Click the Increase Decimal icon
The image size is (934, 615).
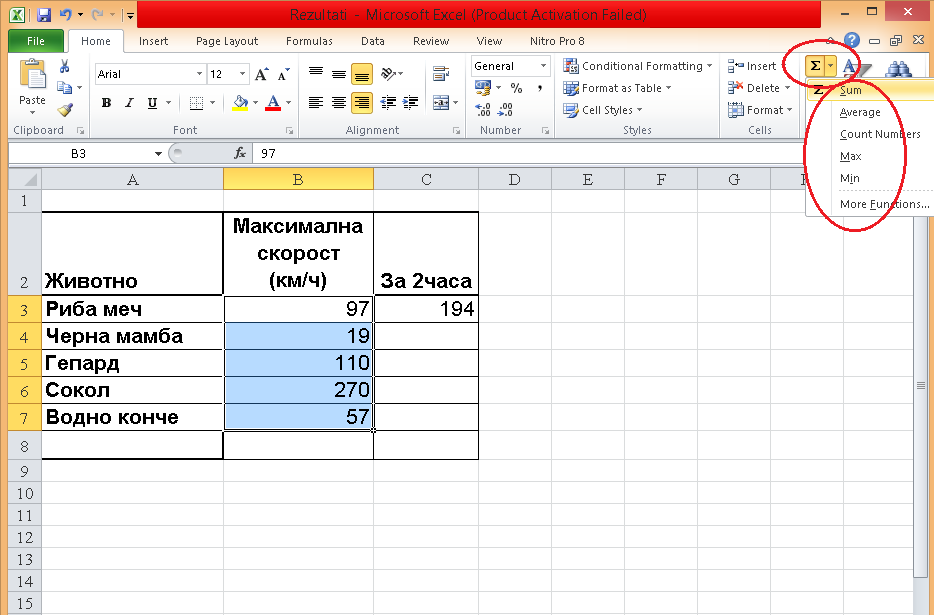coord(482,110)
